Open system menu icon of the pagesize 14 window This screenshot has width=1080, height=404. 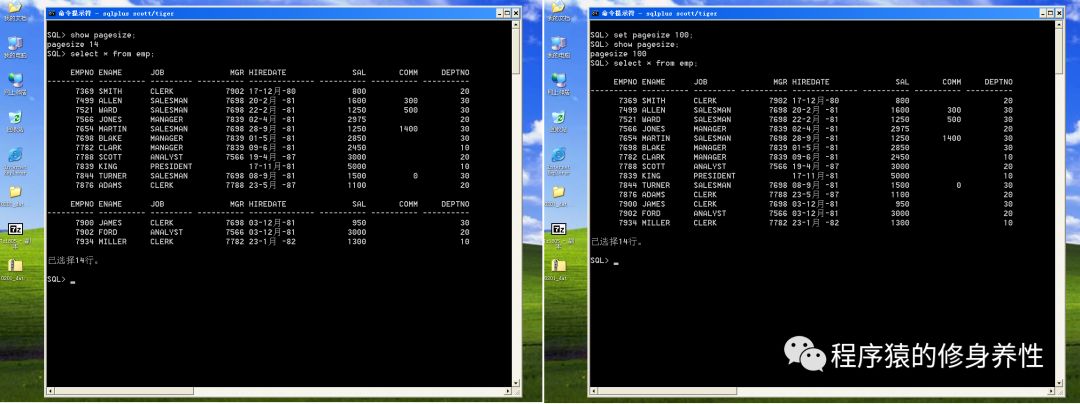point(52,12)
